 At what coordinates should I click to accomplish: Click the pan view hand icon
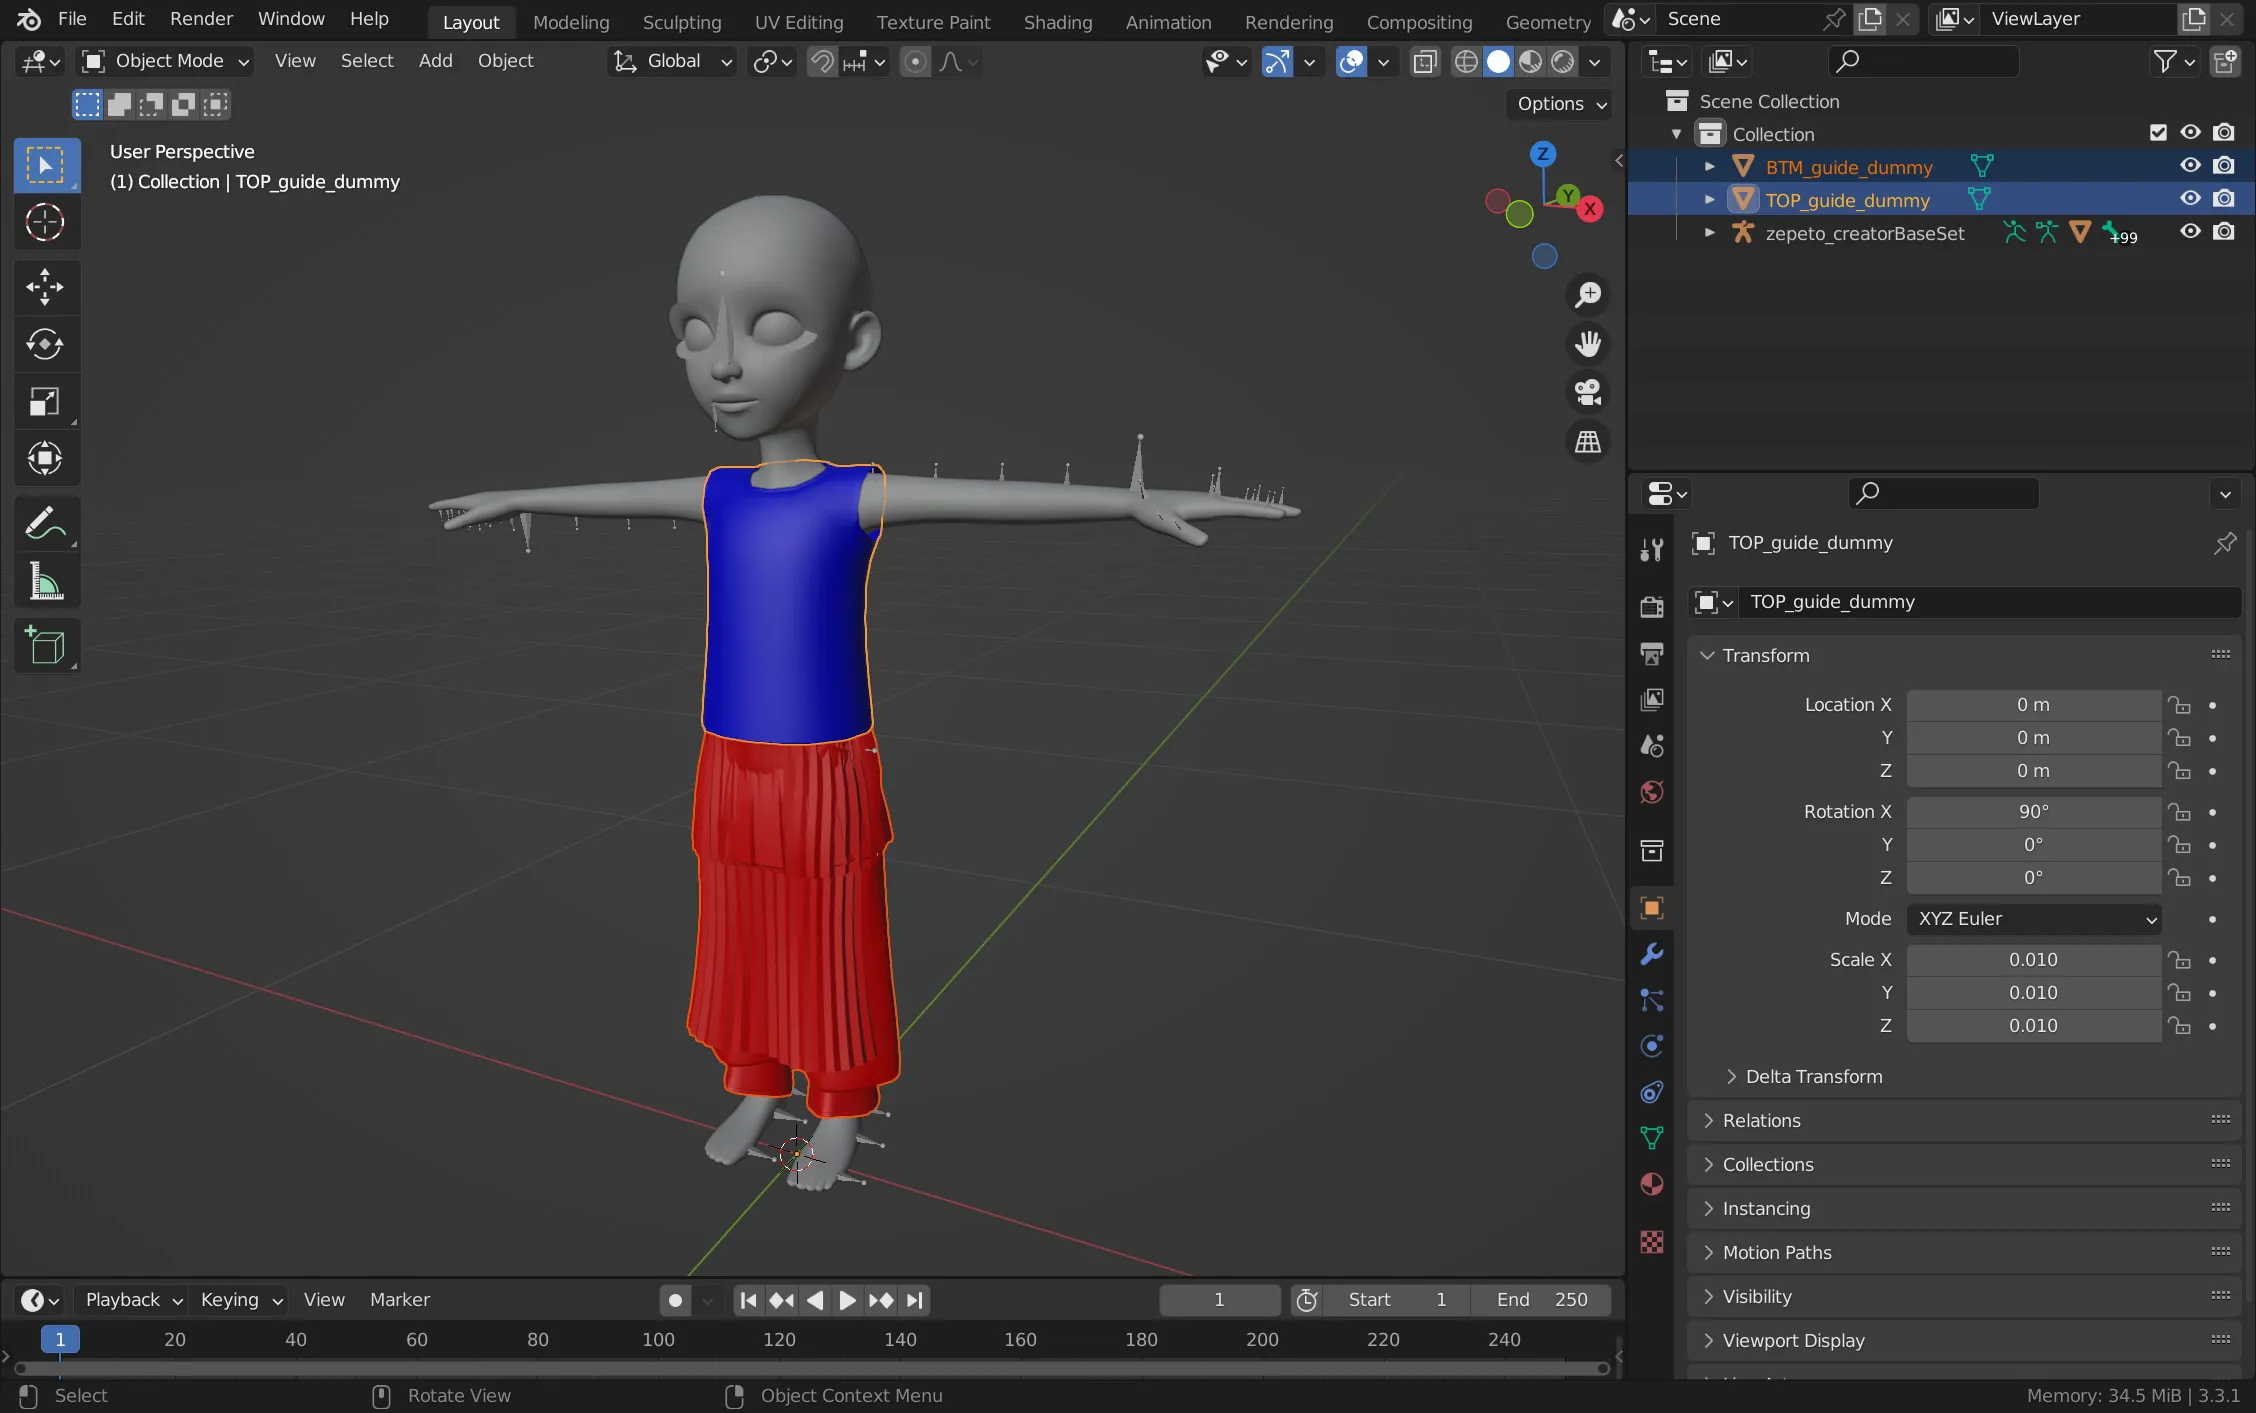(1588, 344)
